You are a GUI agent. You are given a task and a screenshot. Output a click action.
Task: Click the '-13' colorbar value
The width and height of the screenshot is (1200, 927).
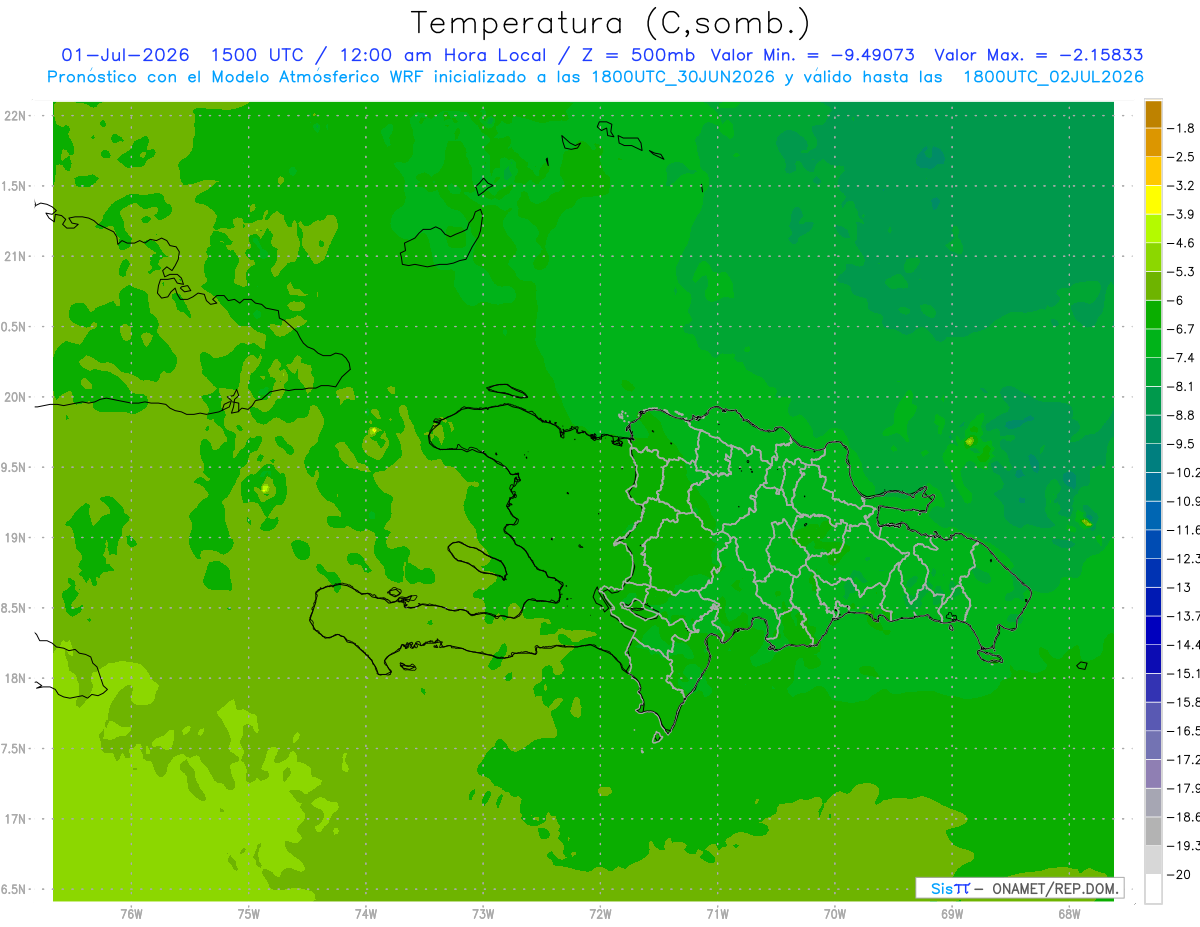1180,587
